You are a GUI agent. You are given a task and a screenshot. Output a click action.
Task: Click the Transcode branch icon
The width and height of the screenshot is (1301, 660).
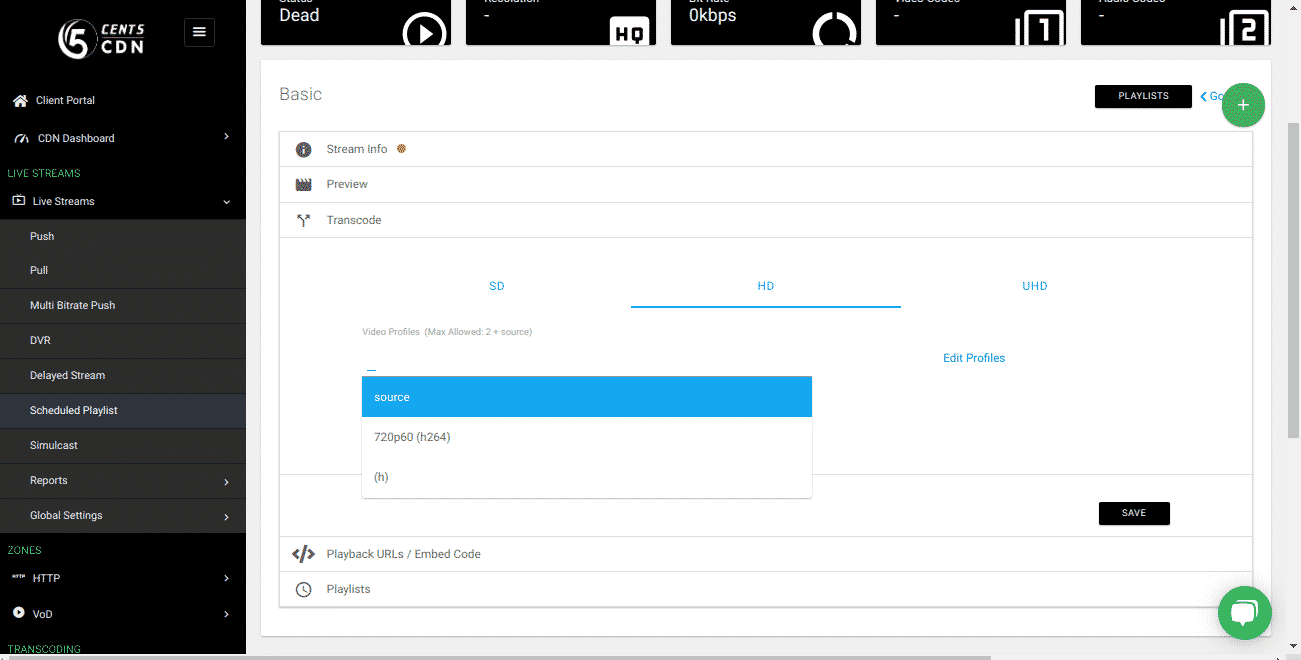pyautogui.click(x=304, y=220)
